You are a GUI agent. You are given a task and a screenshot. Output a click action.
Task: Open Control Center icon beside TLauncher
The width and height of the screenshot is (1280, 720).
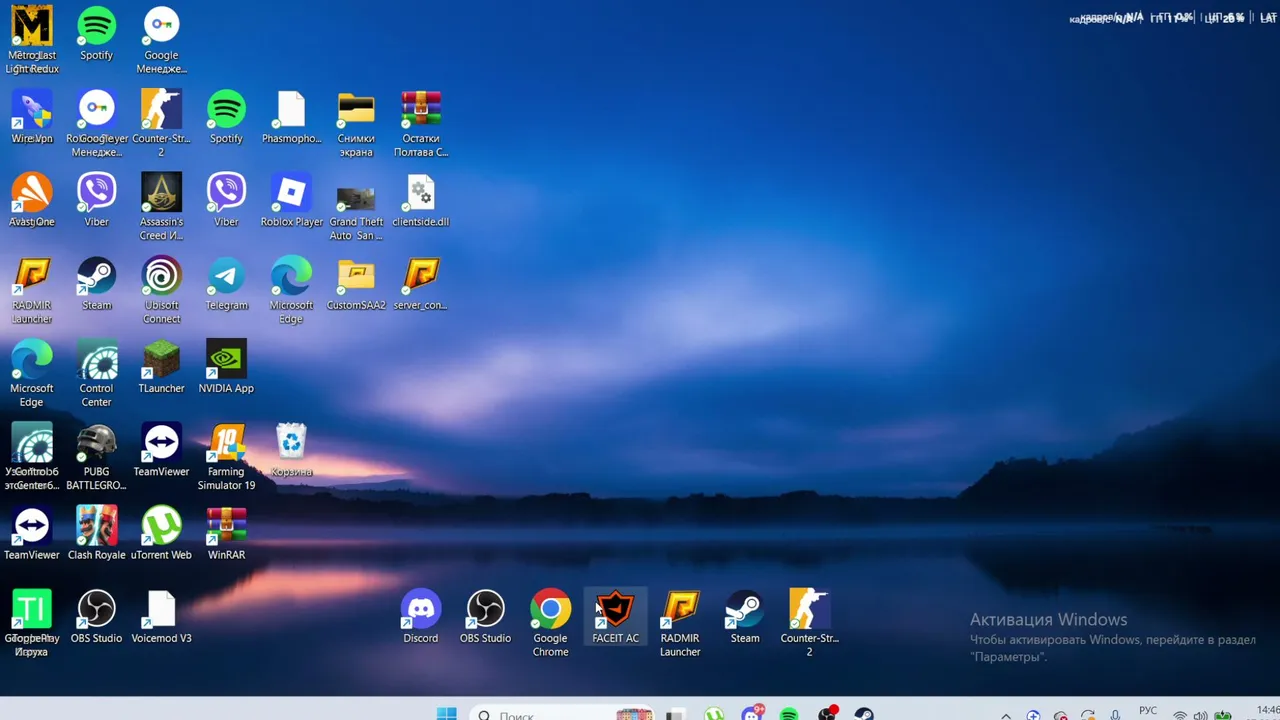click(x=96, y=373)
